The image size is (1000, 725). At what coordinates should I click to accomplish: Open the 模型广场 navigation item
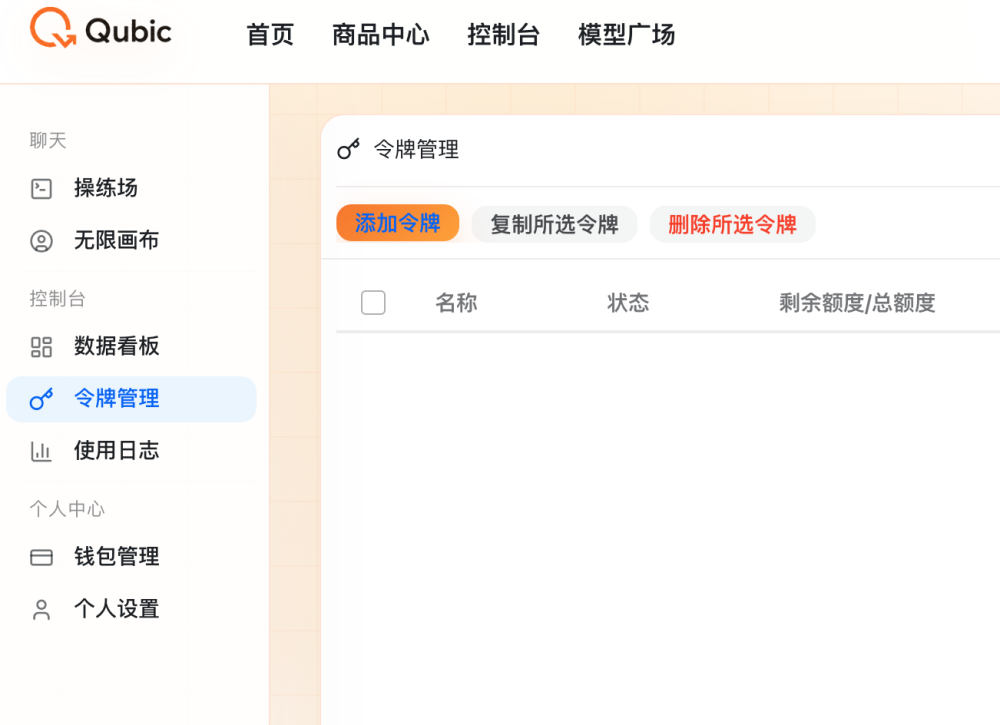(626, 34)
